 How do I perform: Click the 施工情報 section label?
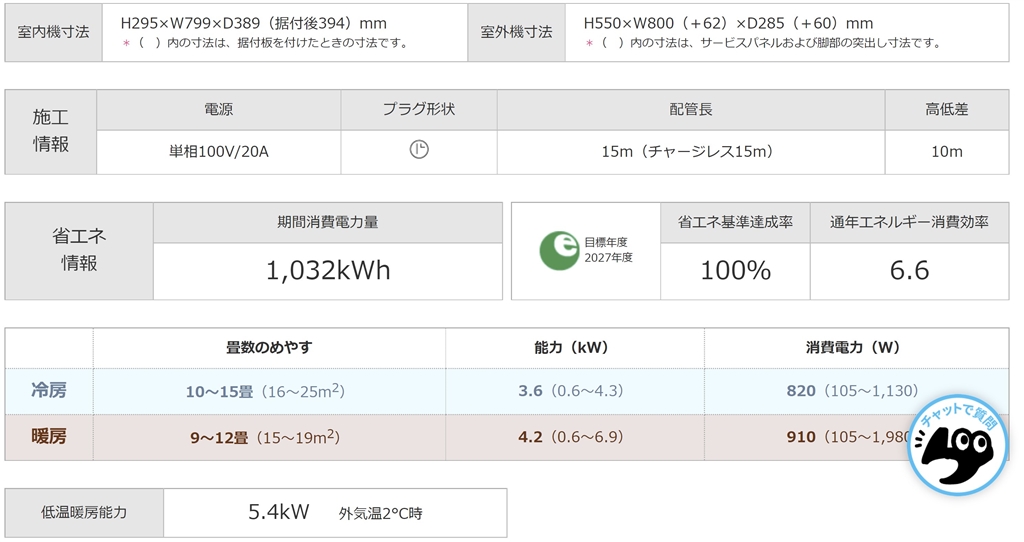[x=51, y=131]
